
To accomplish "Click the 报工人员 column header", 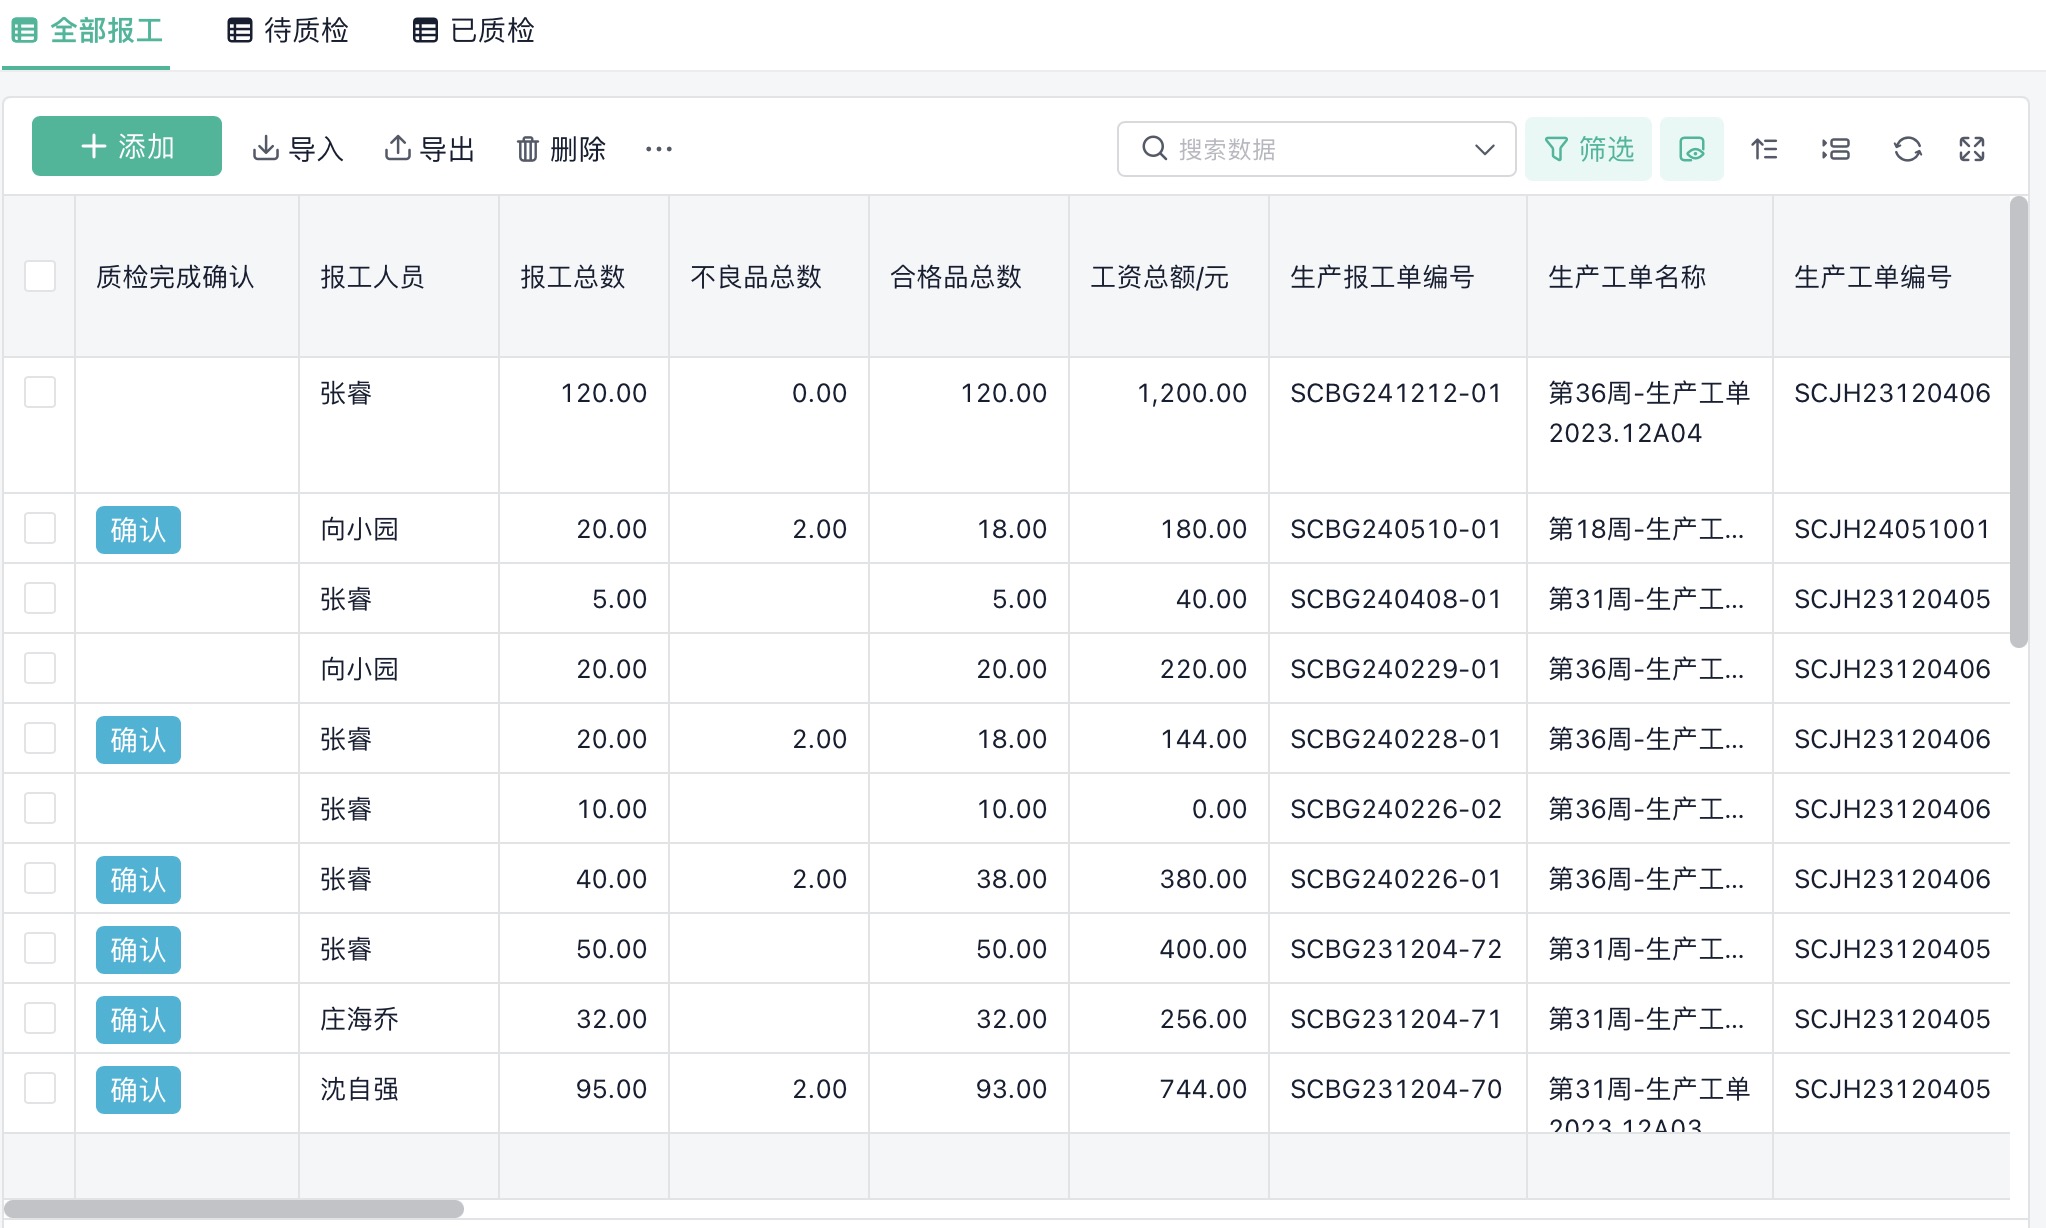I will (399, 276).
